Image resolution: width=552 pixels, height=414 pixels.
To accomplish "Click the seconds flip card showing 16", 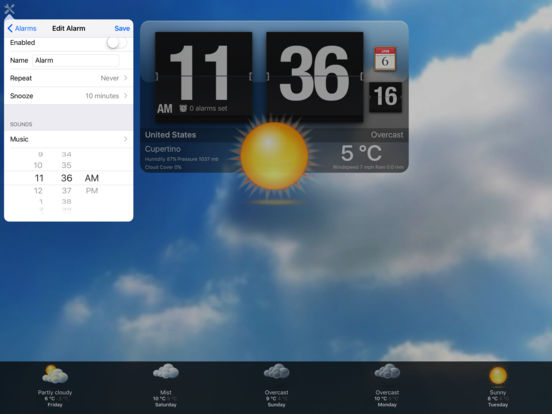I will [385, 97].
